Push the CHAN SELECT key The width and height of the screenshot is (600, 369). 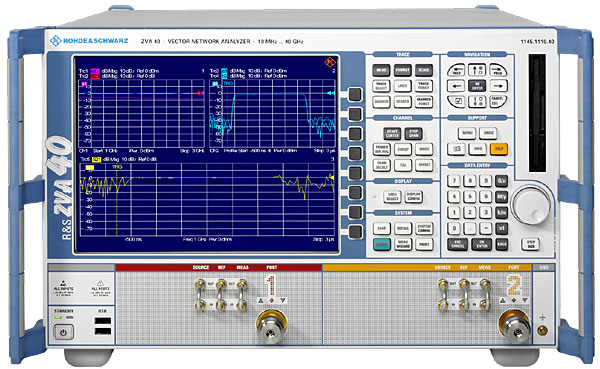382,165
